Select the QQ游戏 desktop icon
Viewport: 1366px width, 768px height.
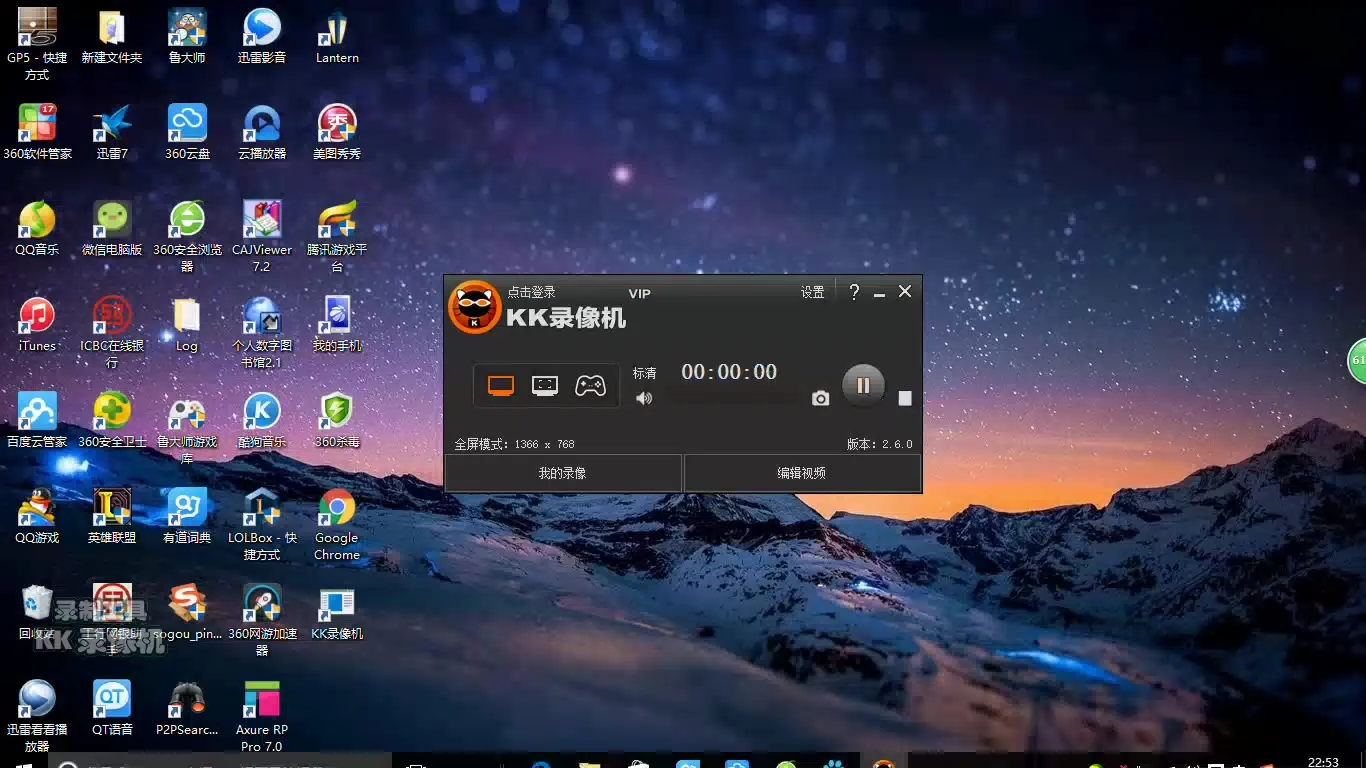pos(37,516)
